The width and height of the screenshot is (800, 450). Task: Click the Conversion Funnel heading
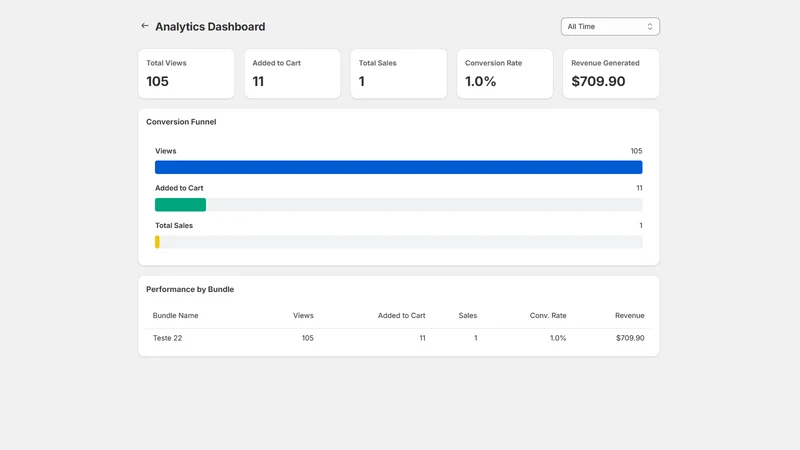181,122
